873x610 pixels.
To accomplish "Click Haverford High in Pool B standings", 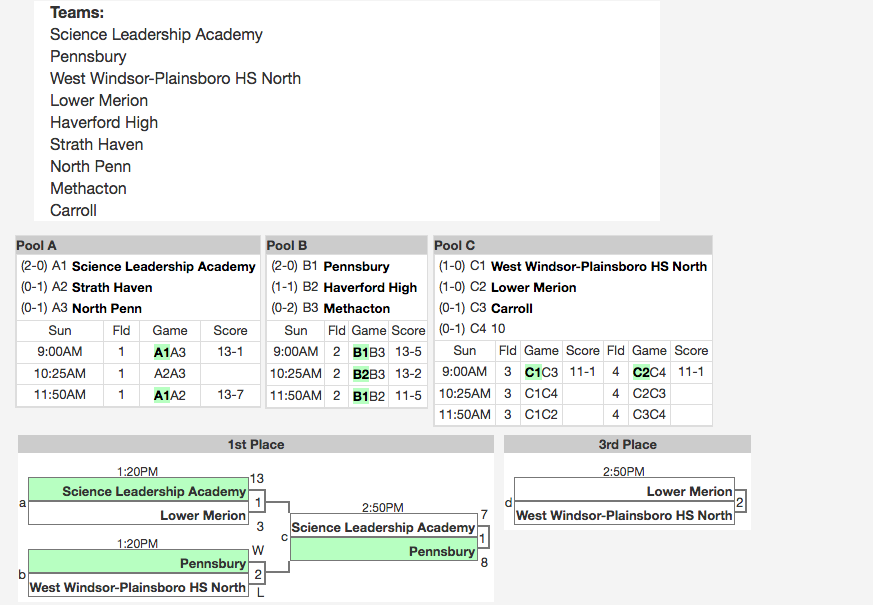I will pos(370,288).
